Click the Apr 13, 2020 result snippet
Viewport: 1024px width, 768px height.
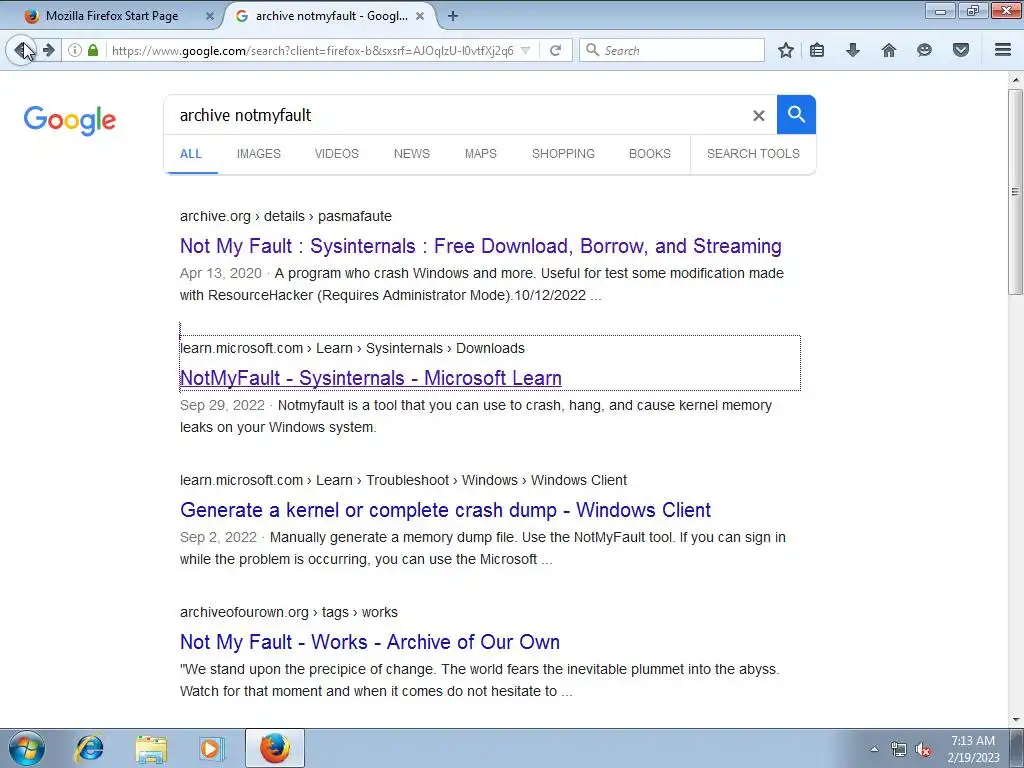[x=482, y=284]
